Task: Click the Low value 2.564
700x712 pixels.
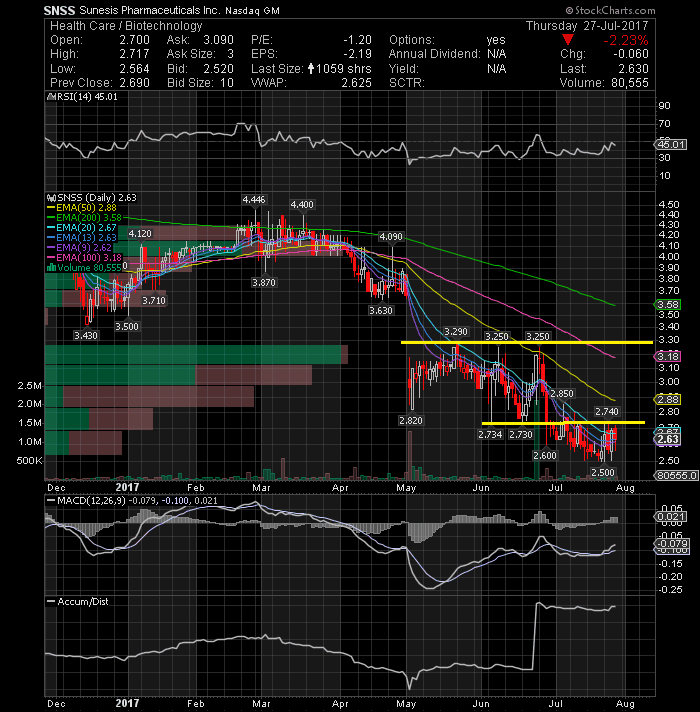Action: pyautogui.click(x=134, y=69)
